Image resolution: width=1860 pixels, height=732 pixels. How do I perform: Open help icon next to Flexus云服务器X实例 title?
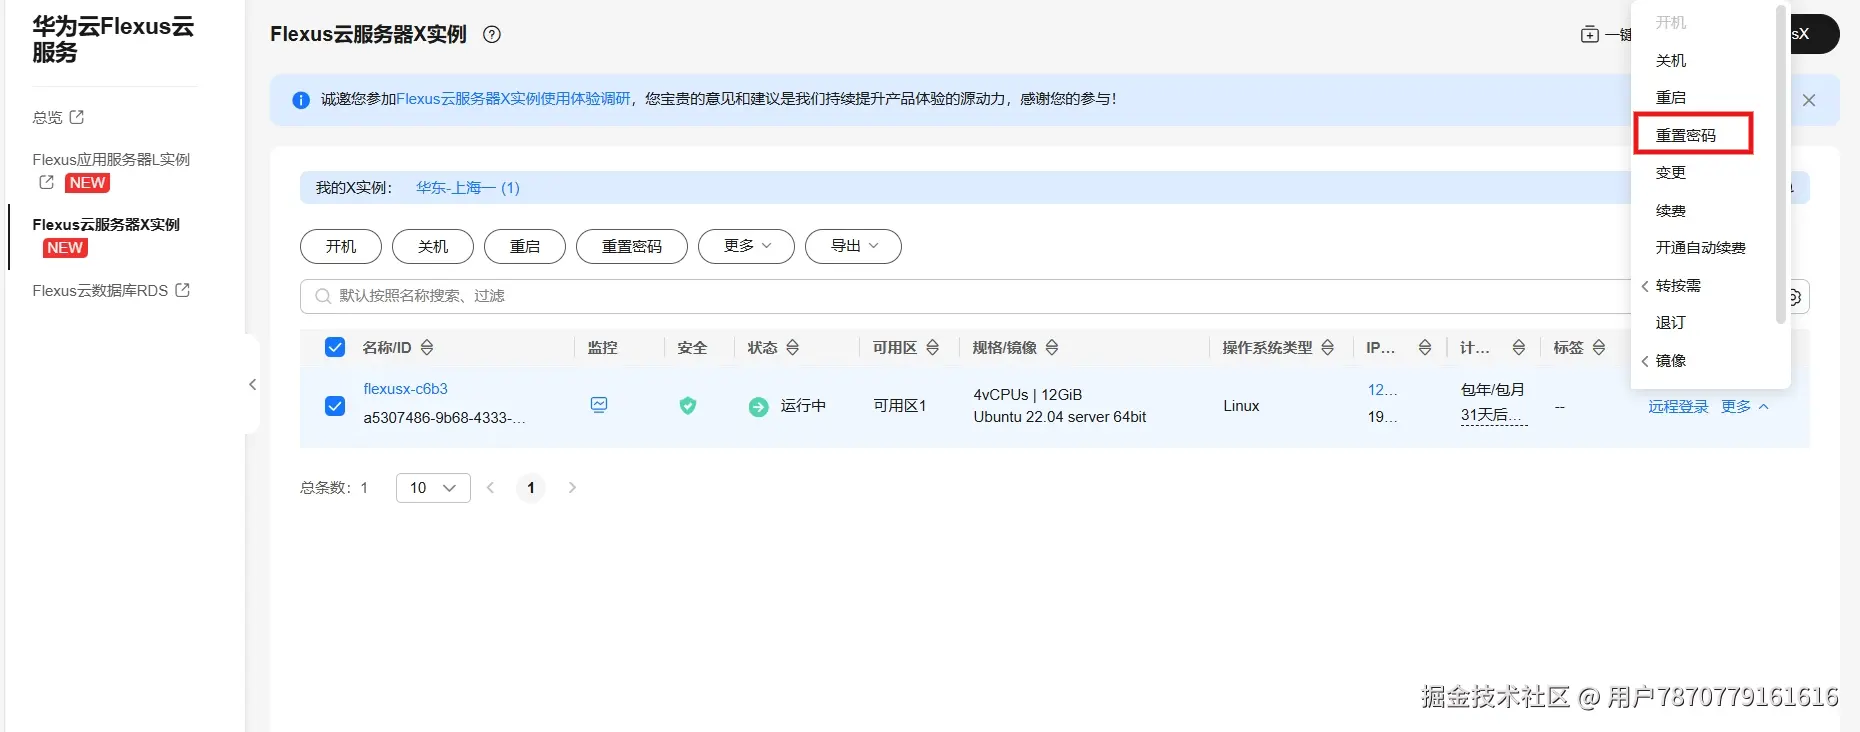[492, 34]
